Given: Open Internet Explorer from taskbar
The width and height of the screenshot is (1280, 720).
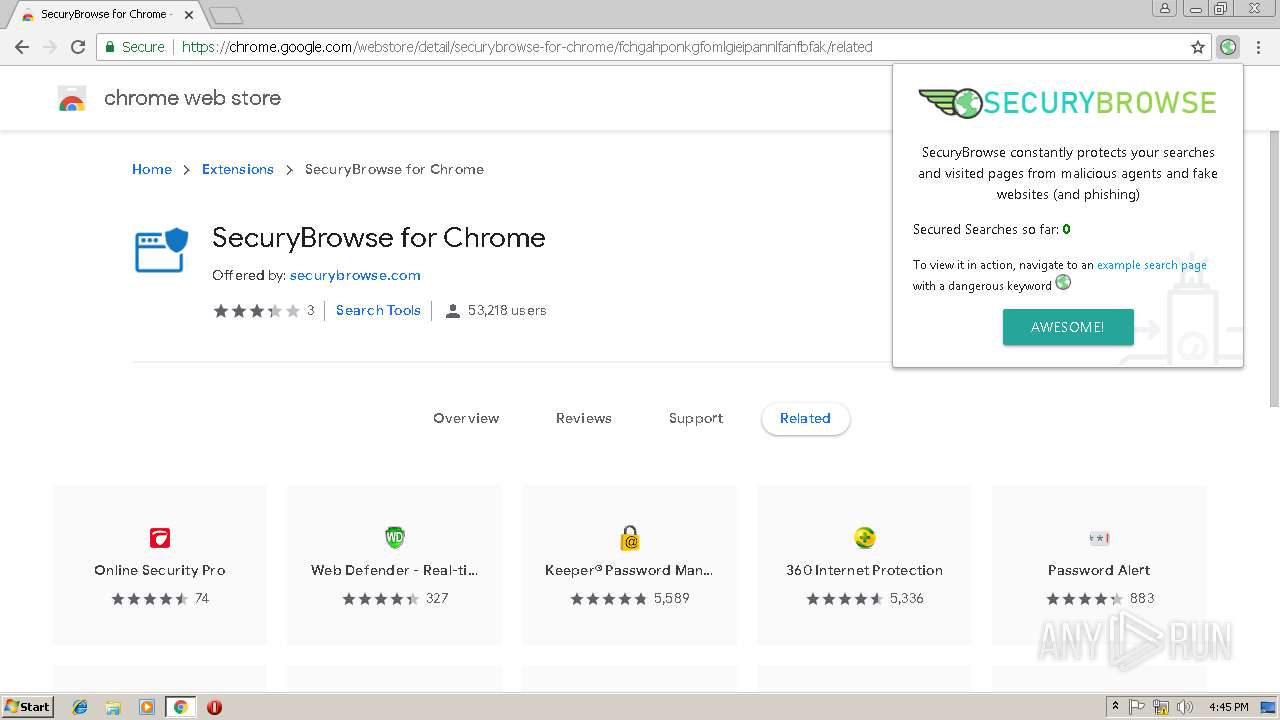Looking at the screenshot, I should coord(80,707).
